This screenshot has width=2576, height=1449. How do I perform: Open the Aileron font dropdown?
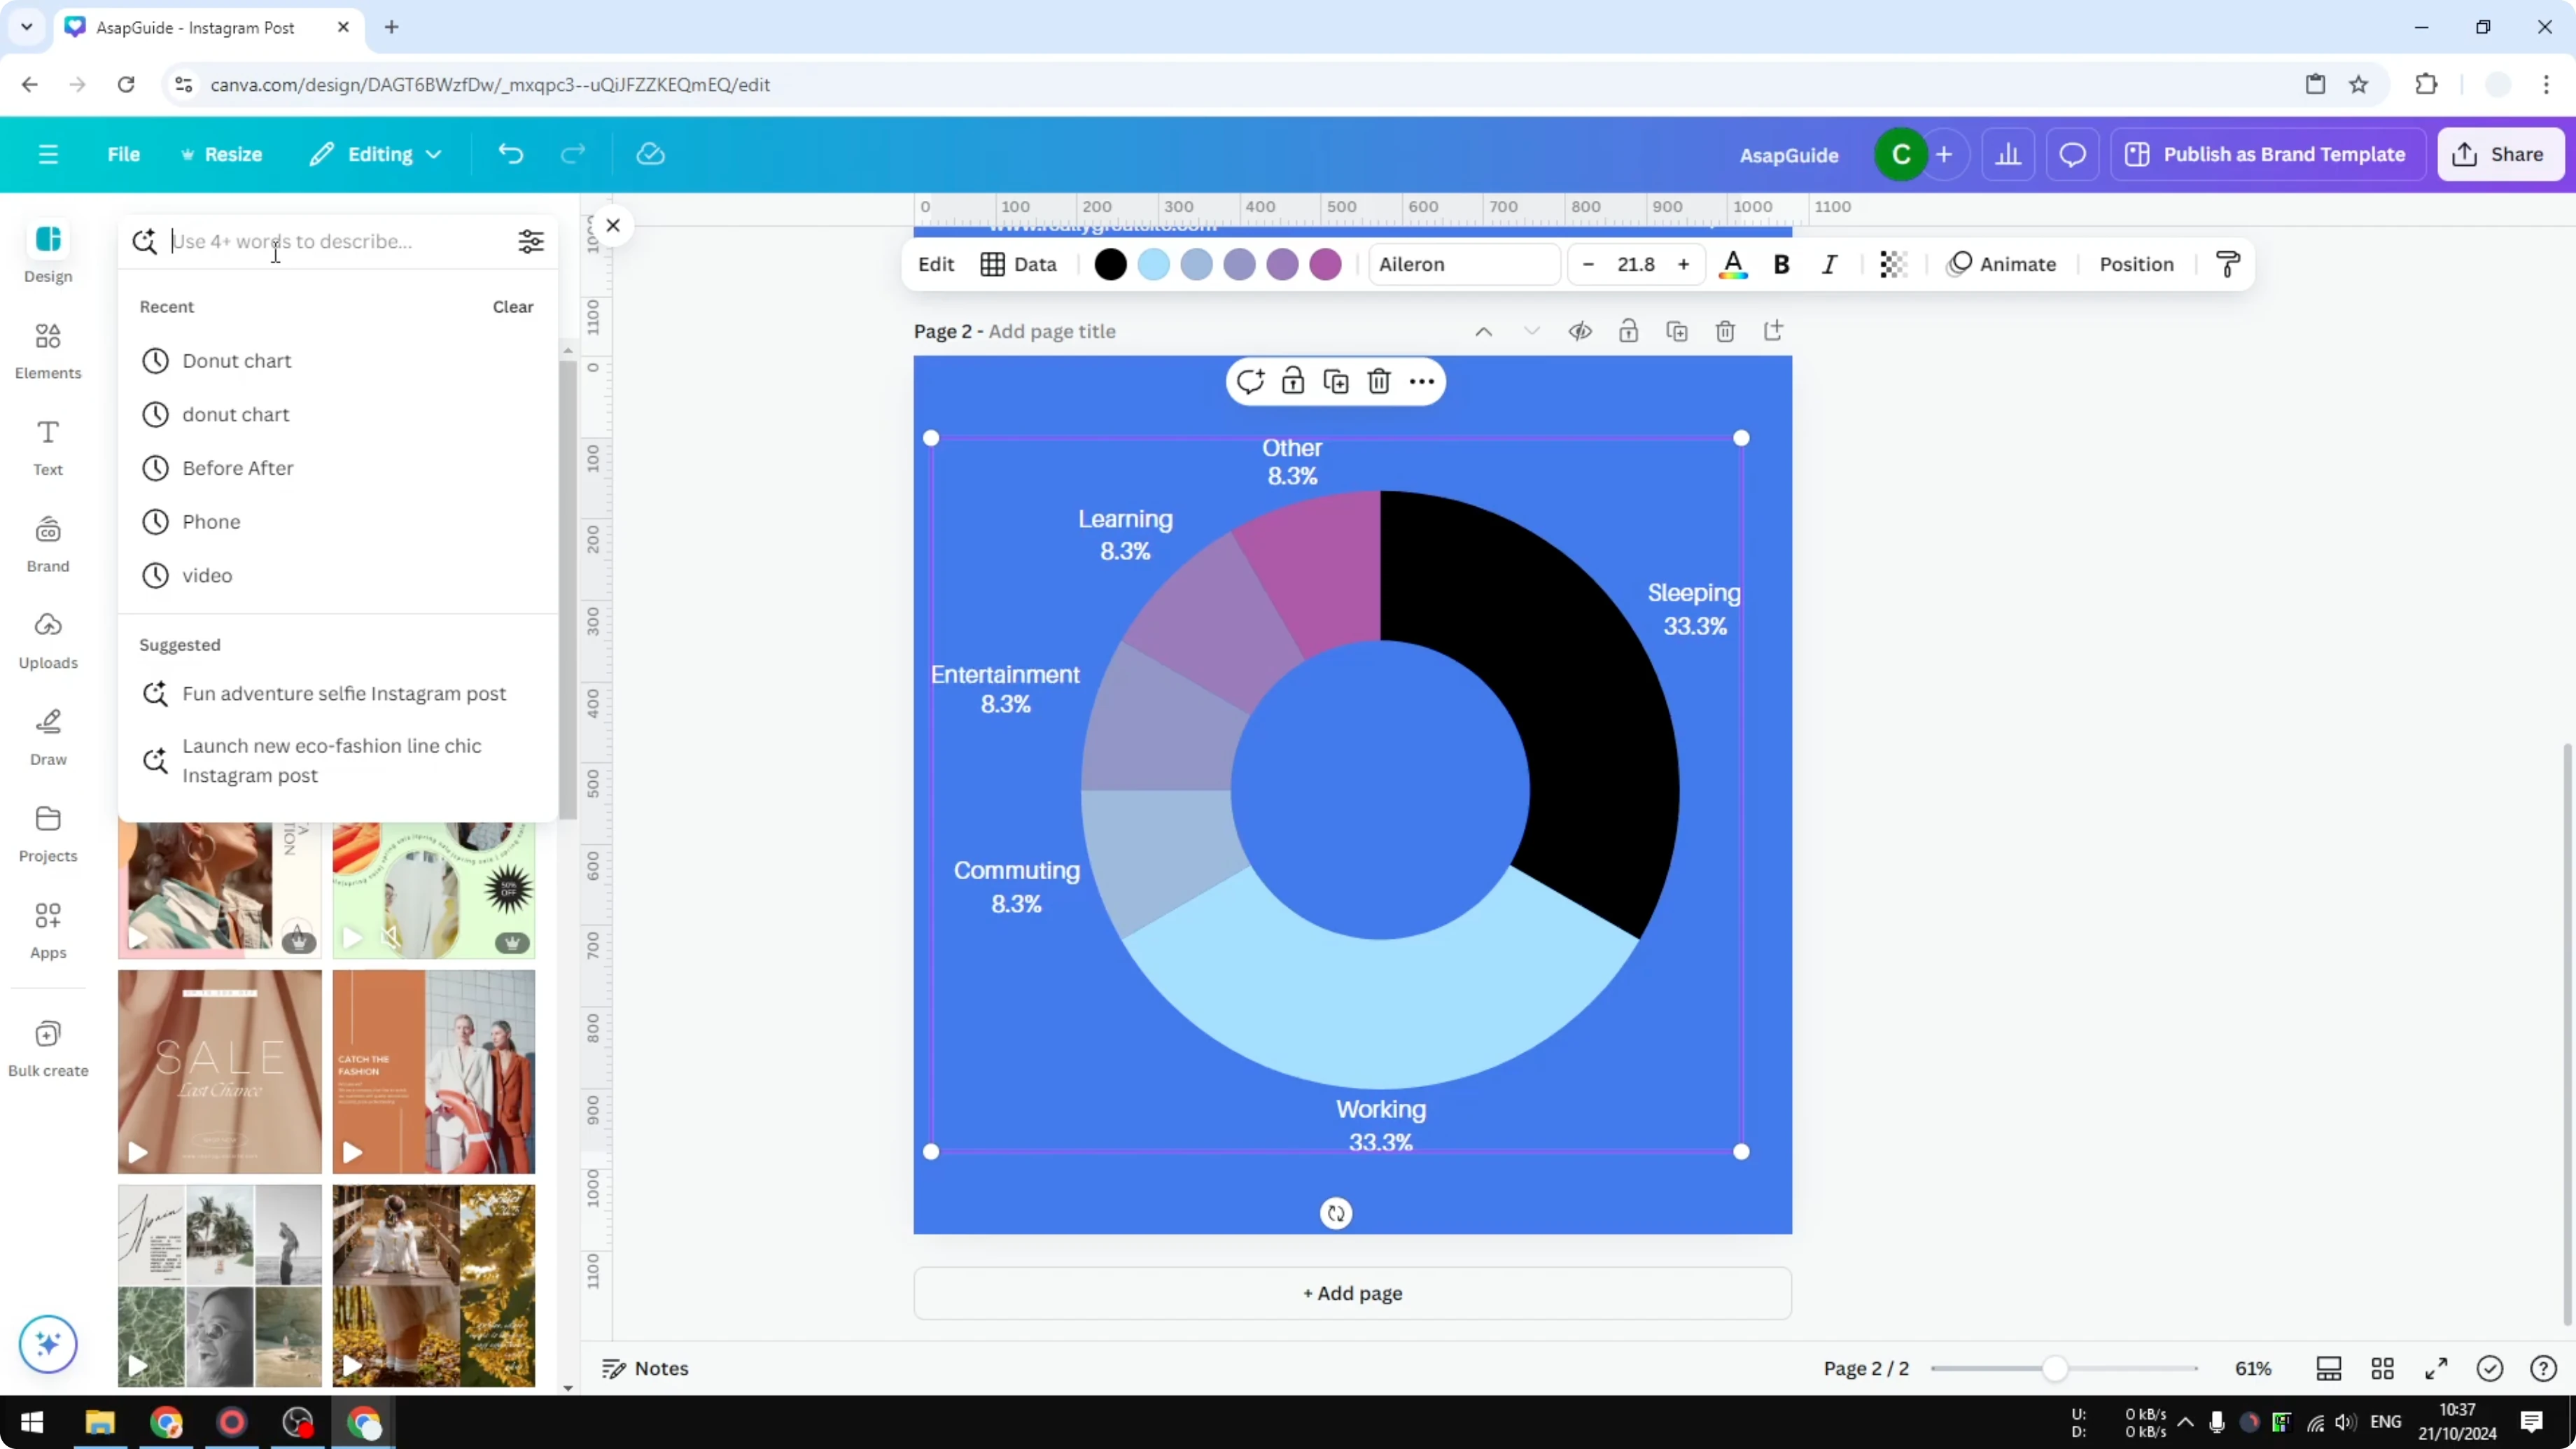point(1464,264)
